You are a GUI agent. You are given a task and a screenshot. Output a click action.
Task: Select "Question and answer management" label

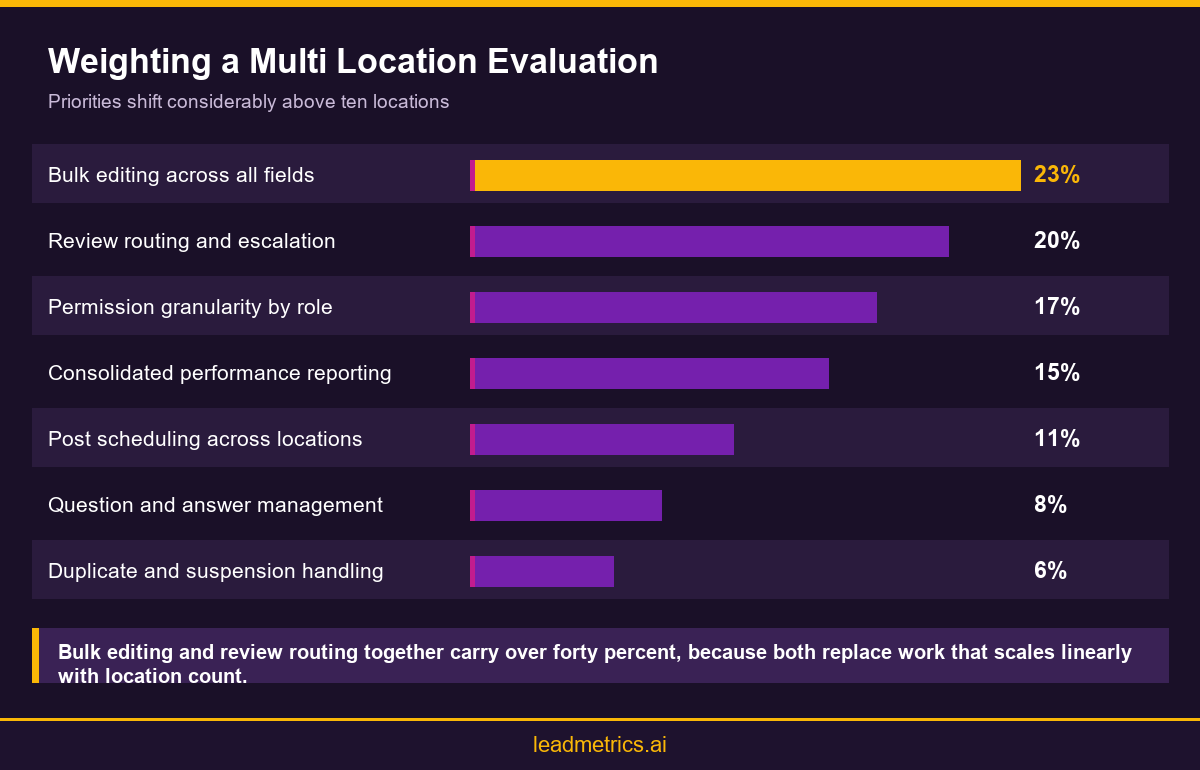pyautogui.click(x=215, y=505)
